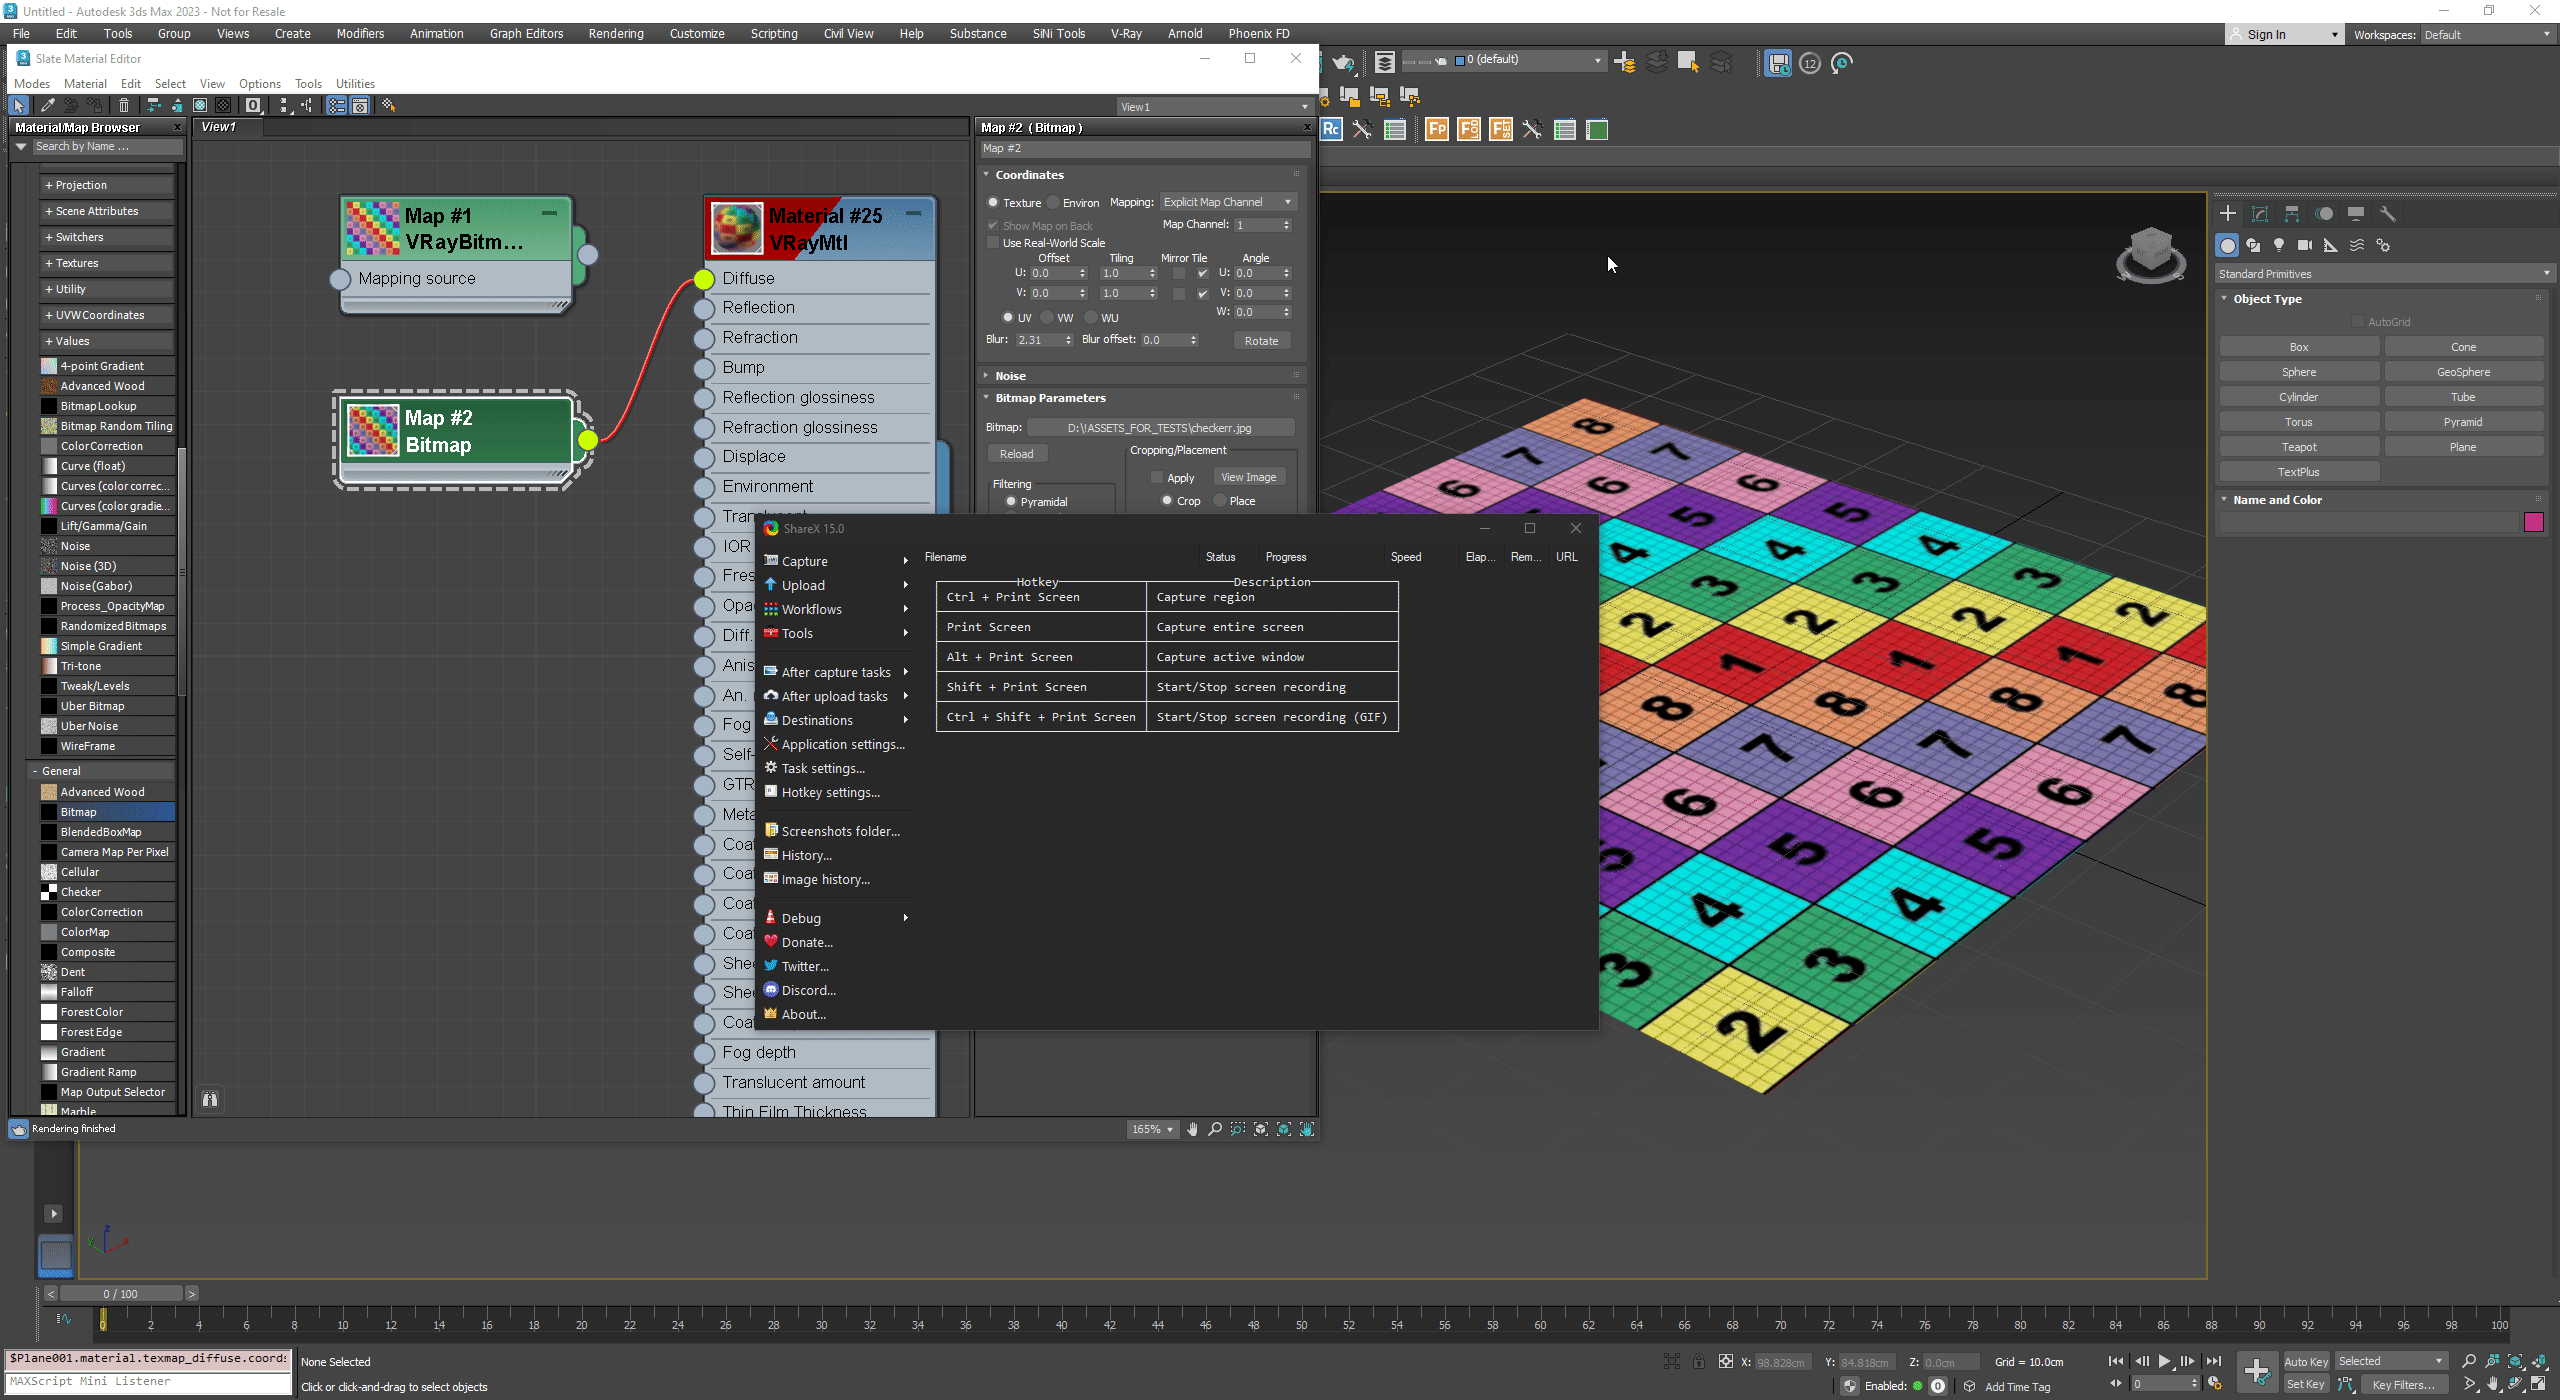Click the Forest LOD icon
This screenshot has height=1400, width=2560.
(x=1469, y=129)
